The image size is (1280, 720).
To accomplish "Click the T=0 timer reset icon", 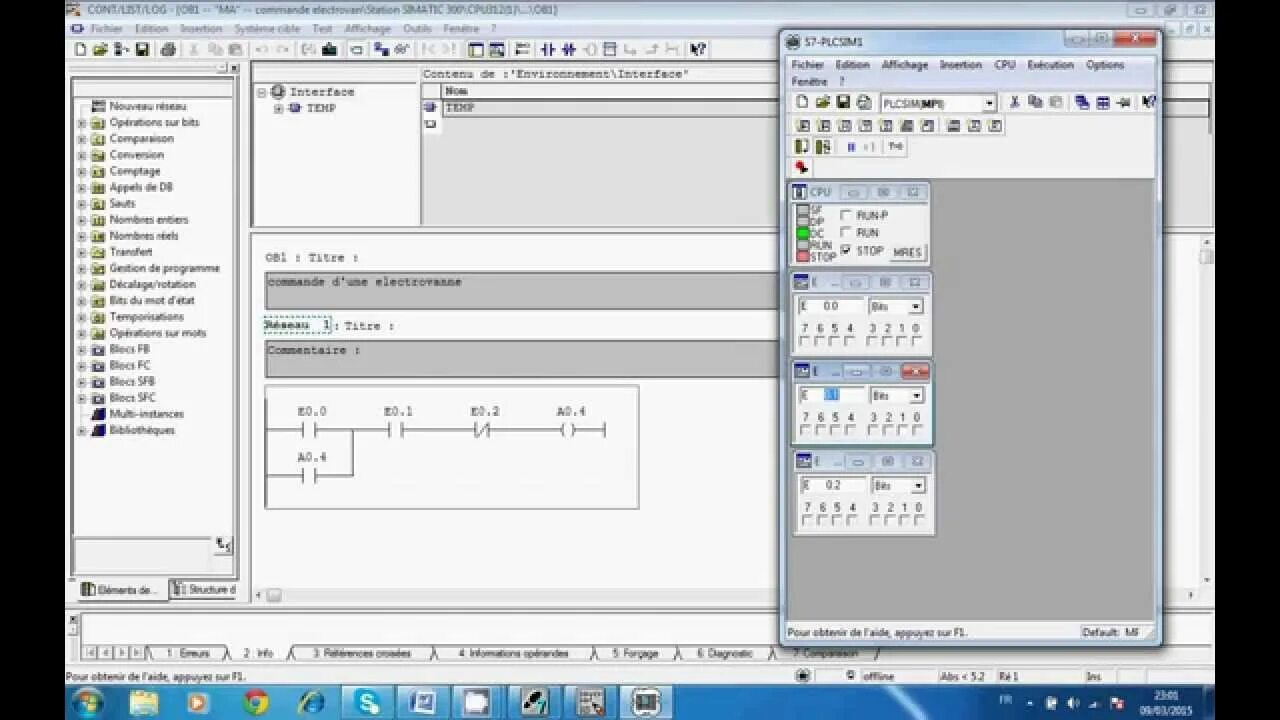I will pyautogui.click(x=895, y=146).
